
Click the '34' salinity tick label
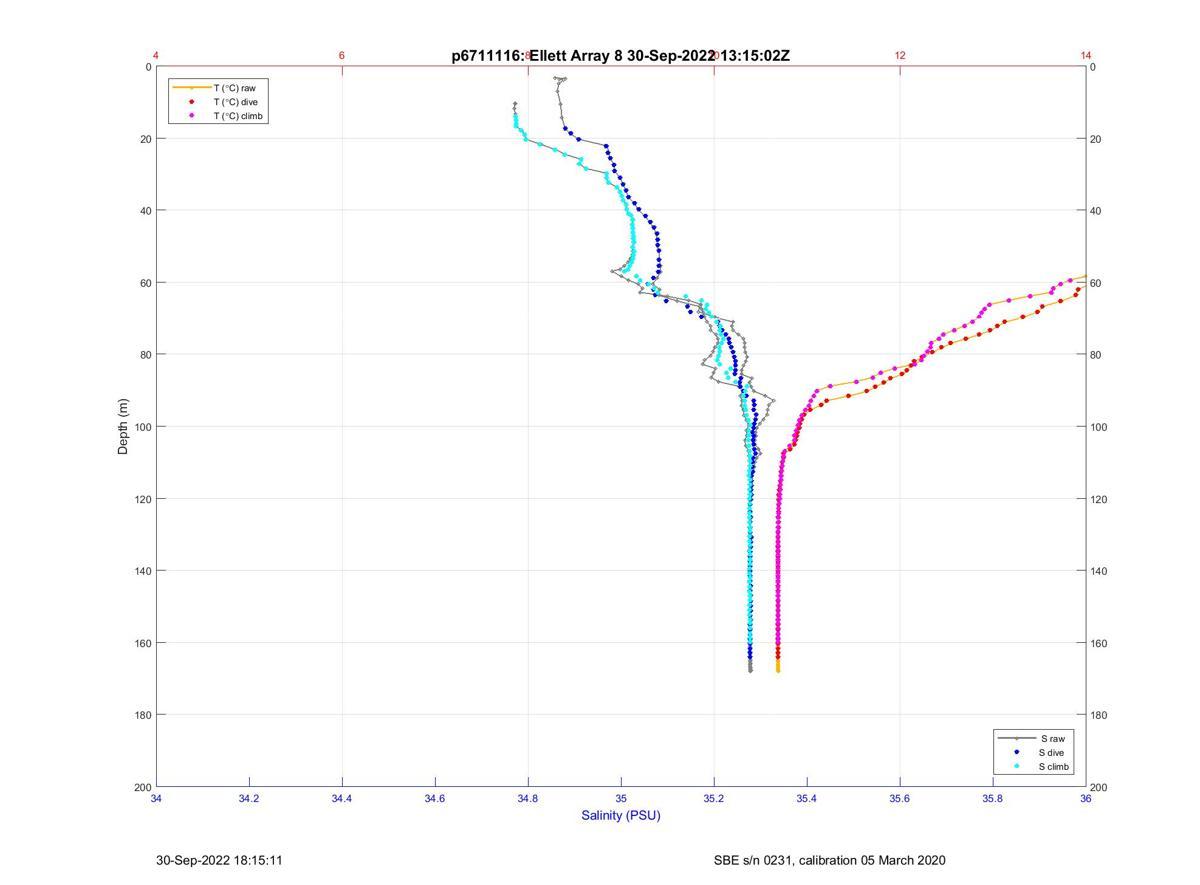(x=157, y=798)
